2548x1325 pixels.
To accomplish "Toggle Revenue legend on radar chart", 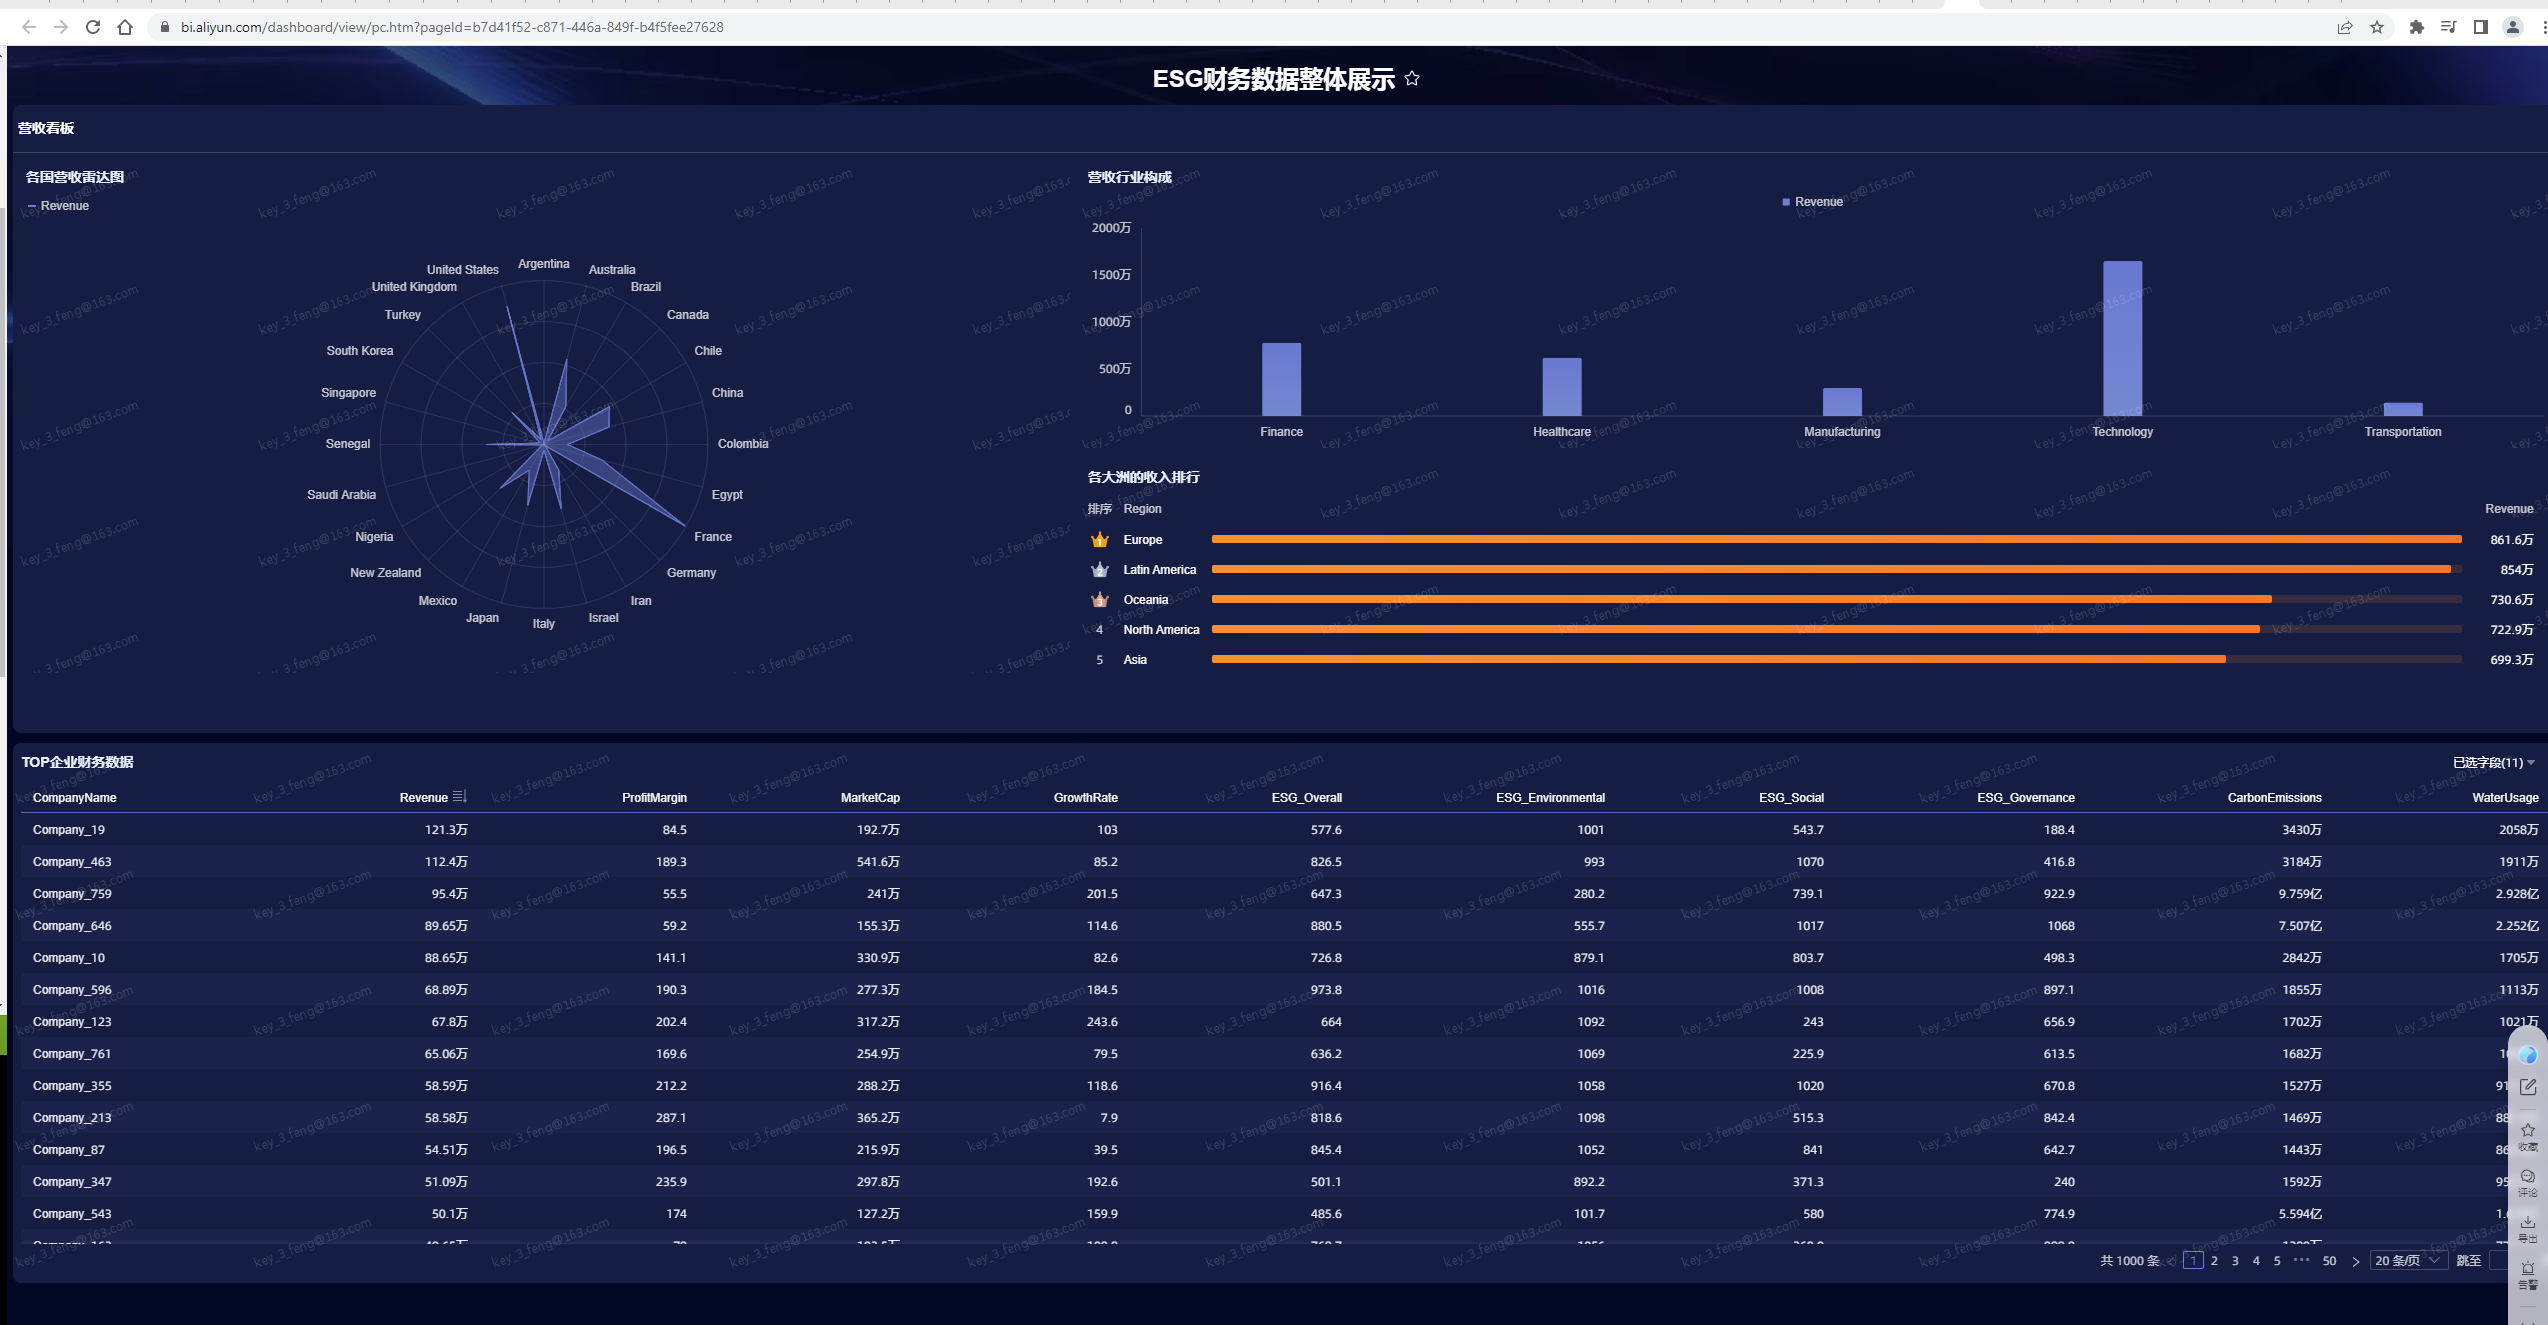I will tap(59, 206).
